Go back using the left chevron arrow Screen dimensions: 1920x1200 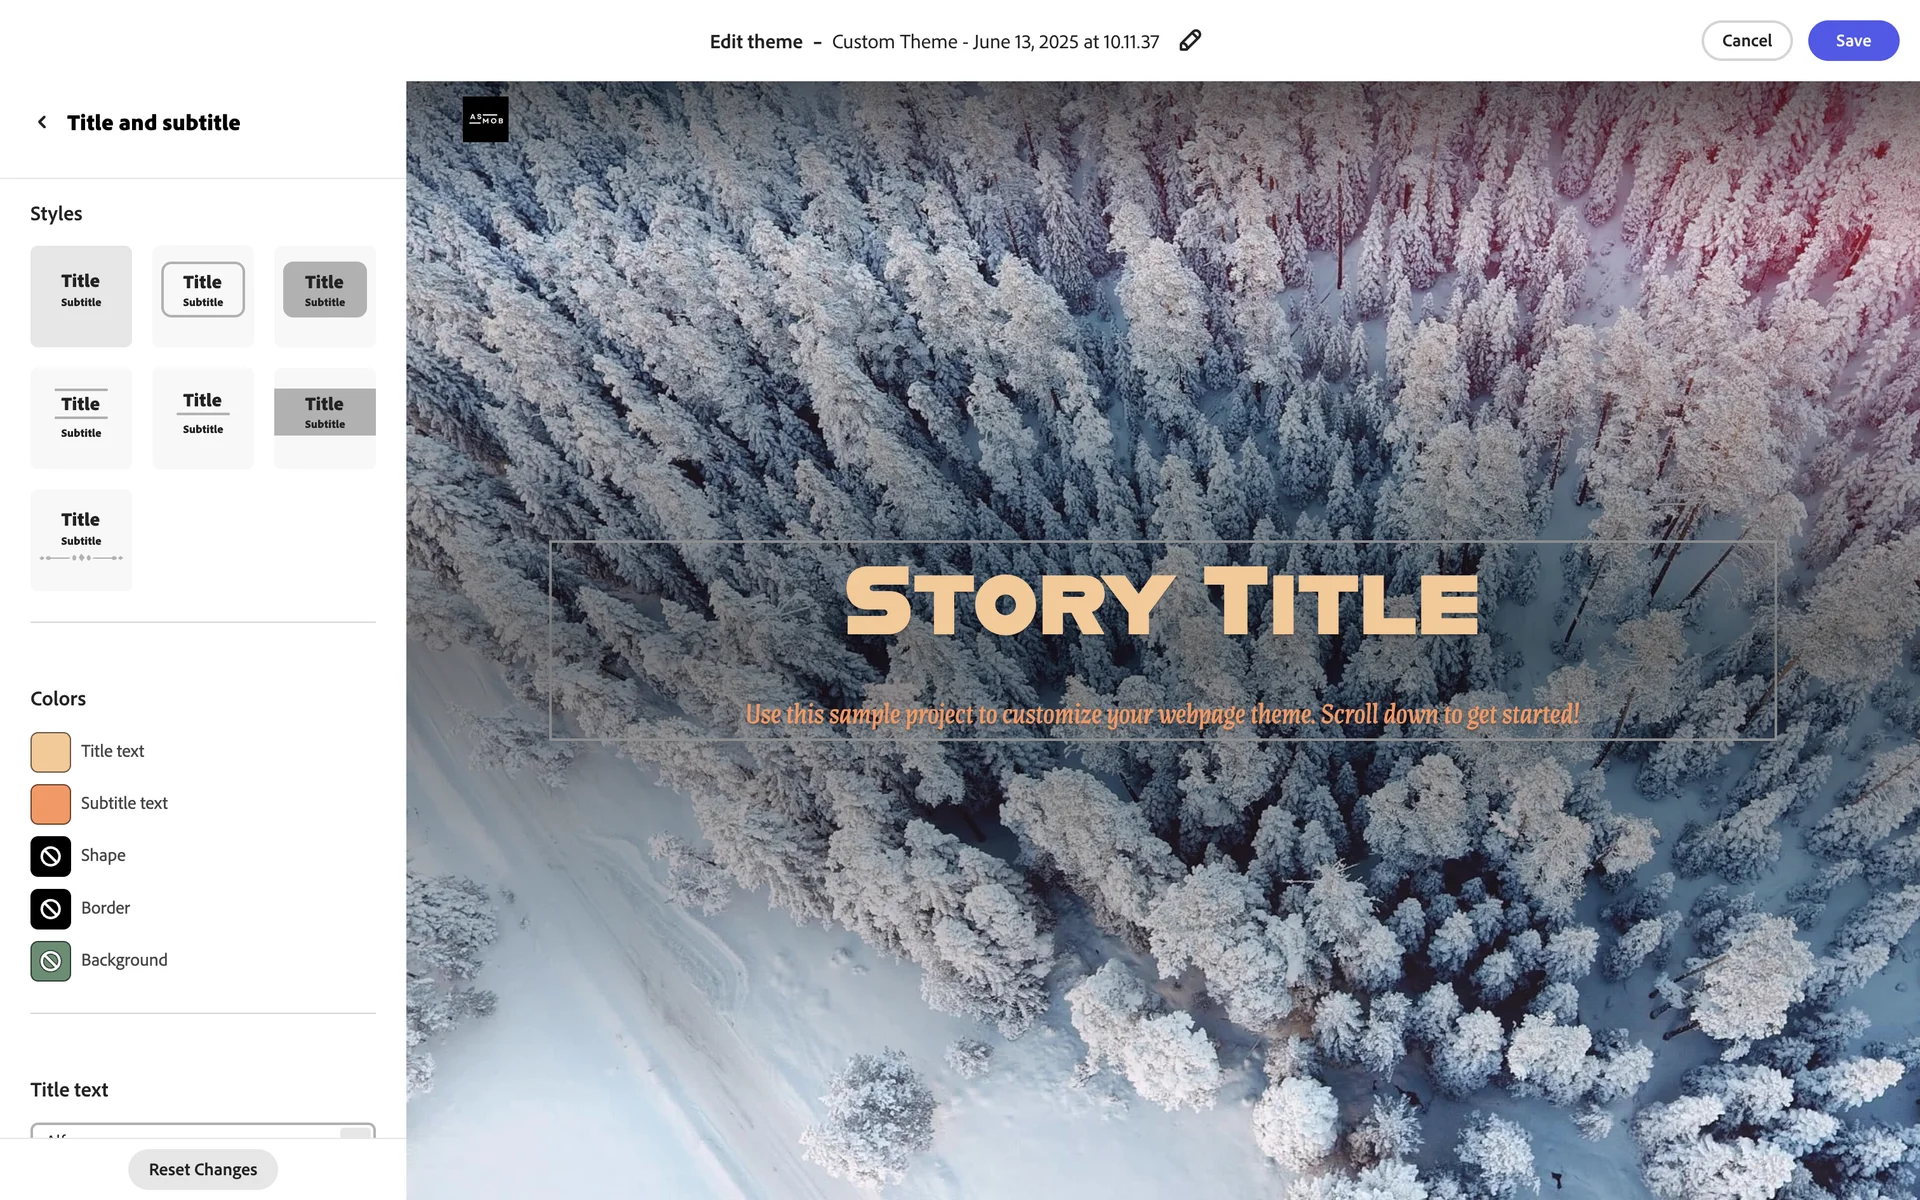(x=42, y=122)
